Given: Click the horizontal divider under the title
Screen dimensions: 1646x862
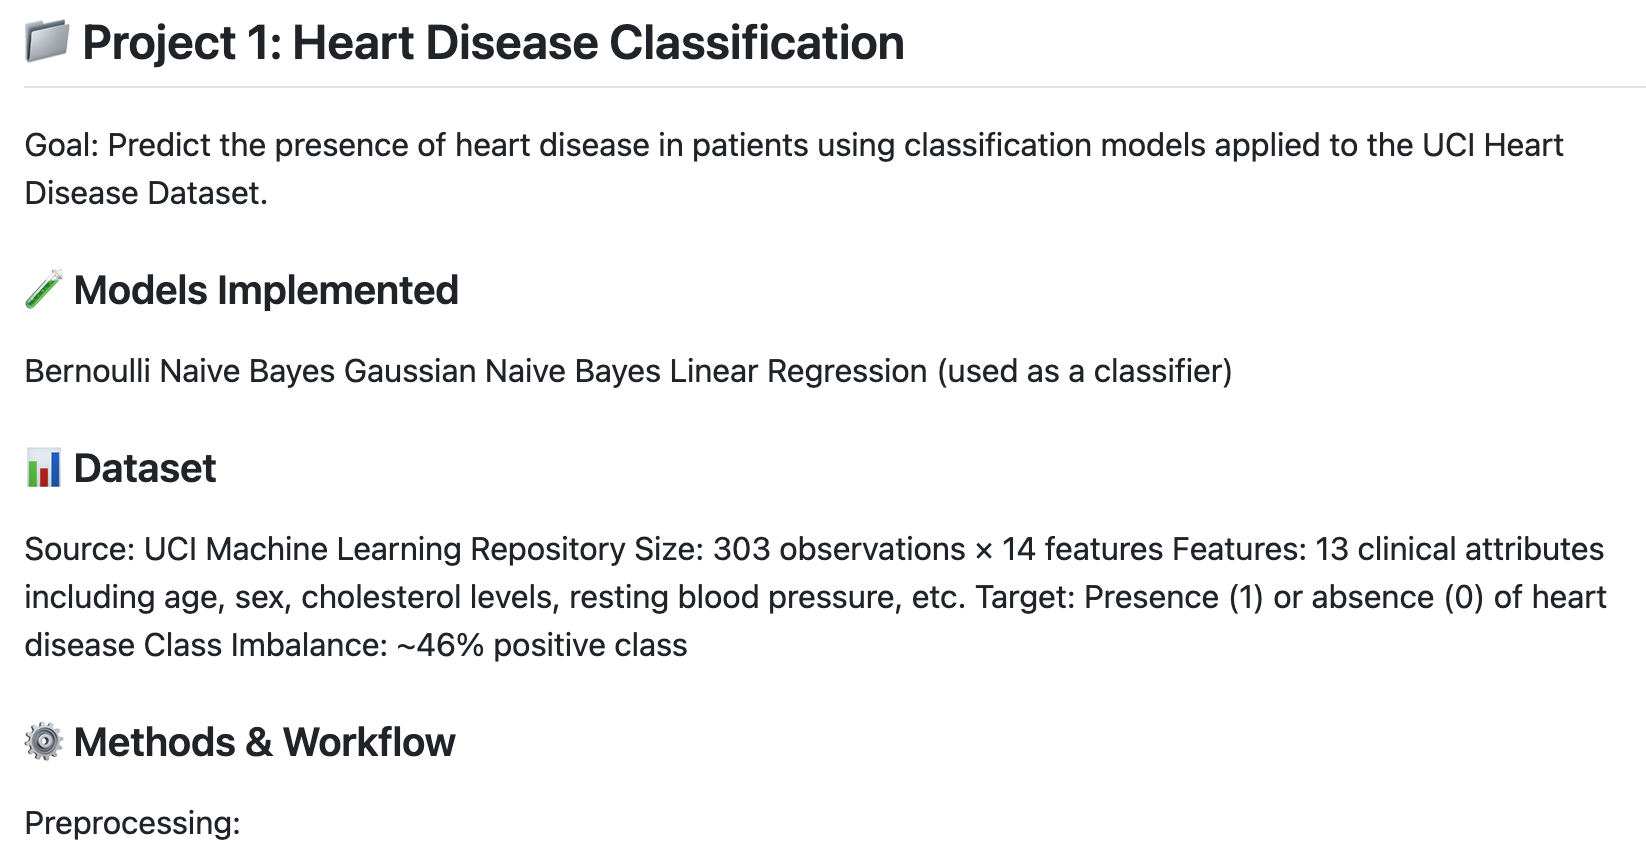Looking at the screenshot, I should click(834, 87).
